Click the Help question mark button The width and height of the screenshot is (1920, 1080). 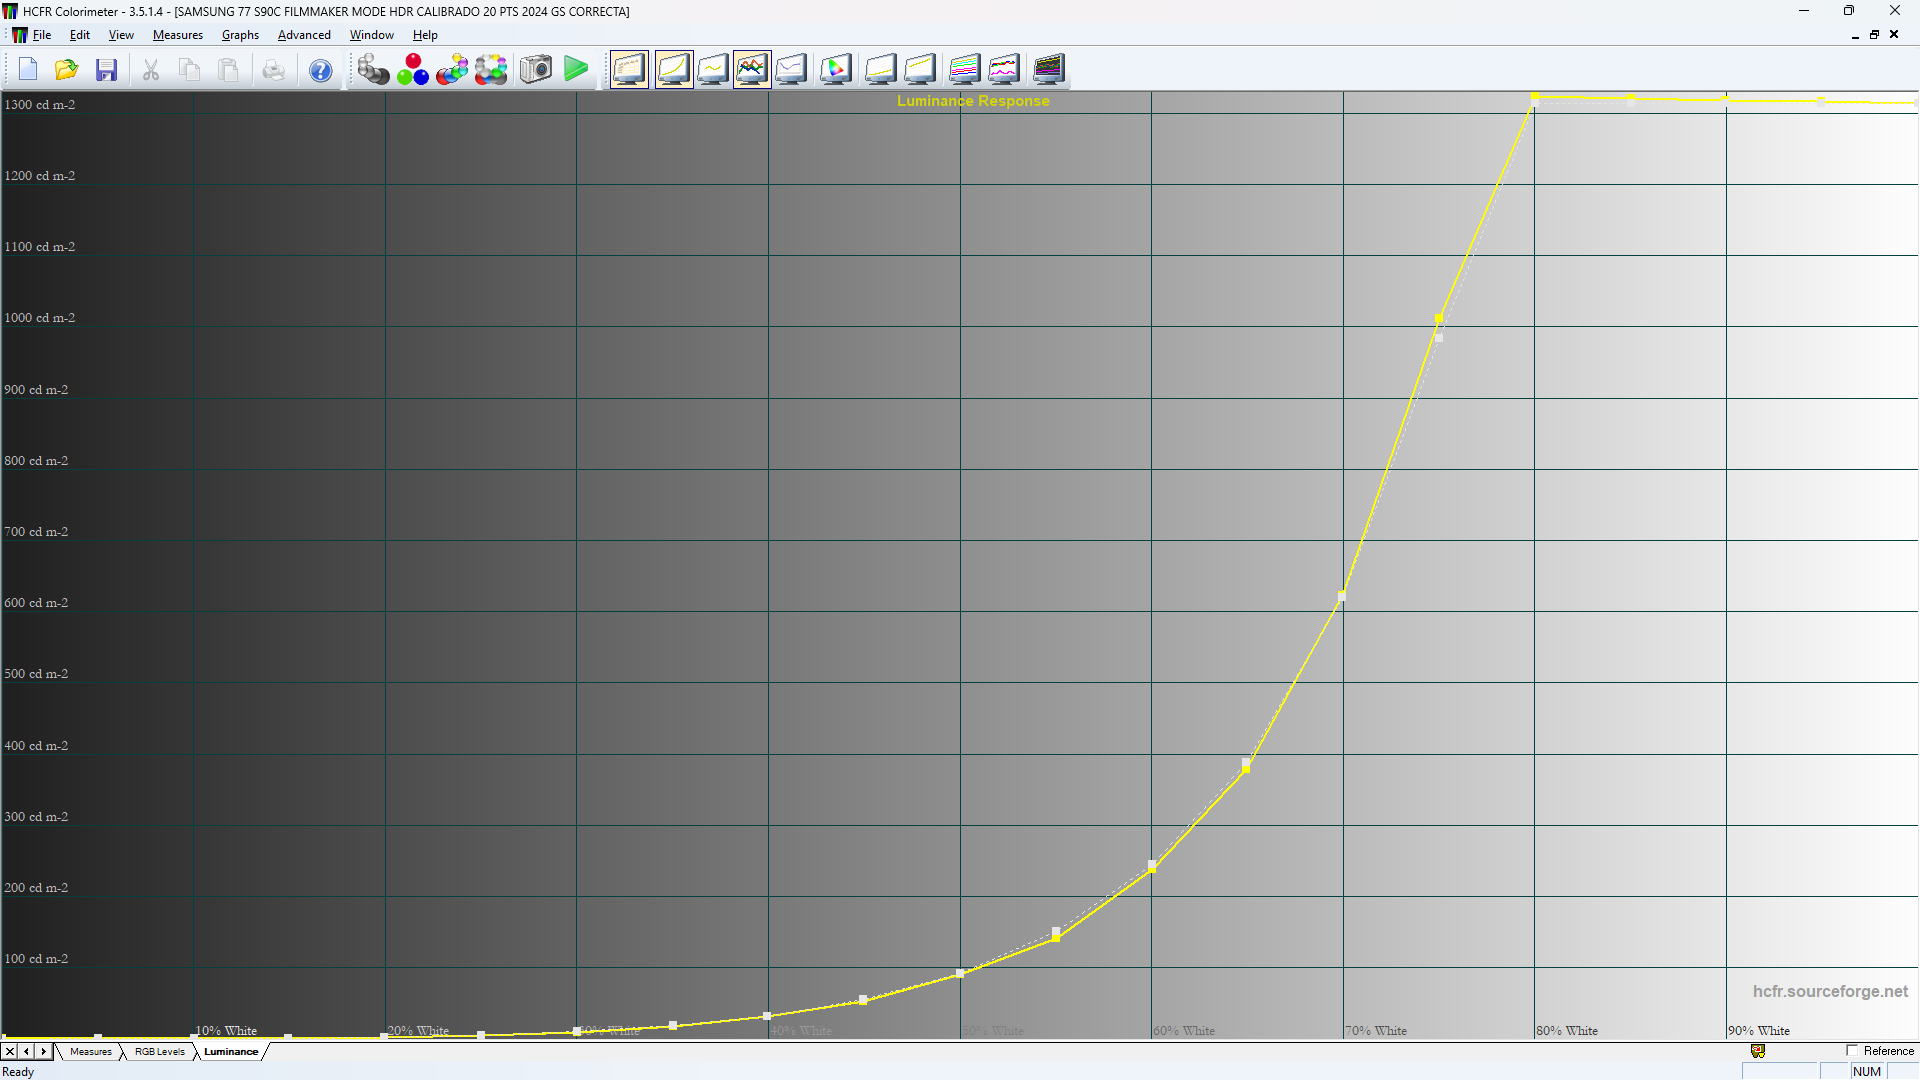(320, 69)
